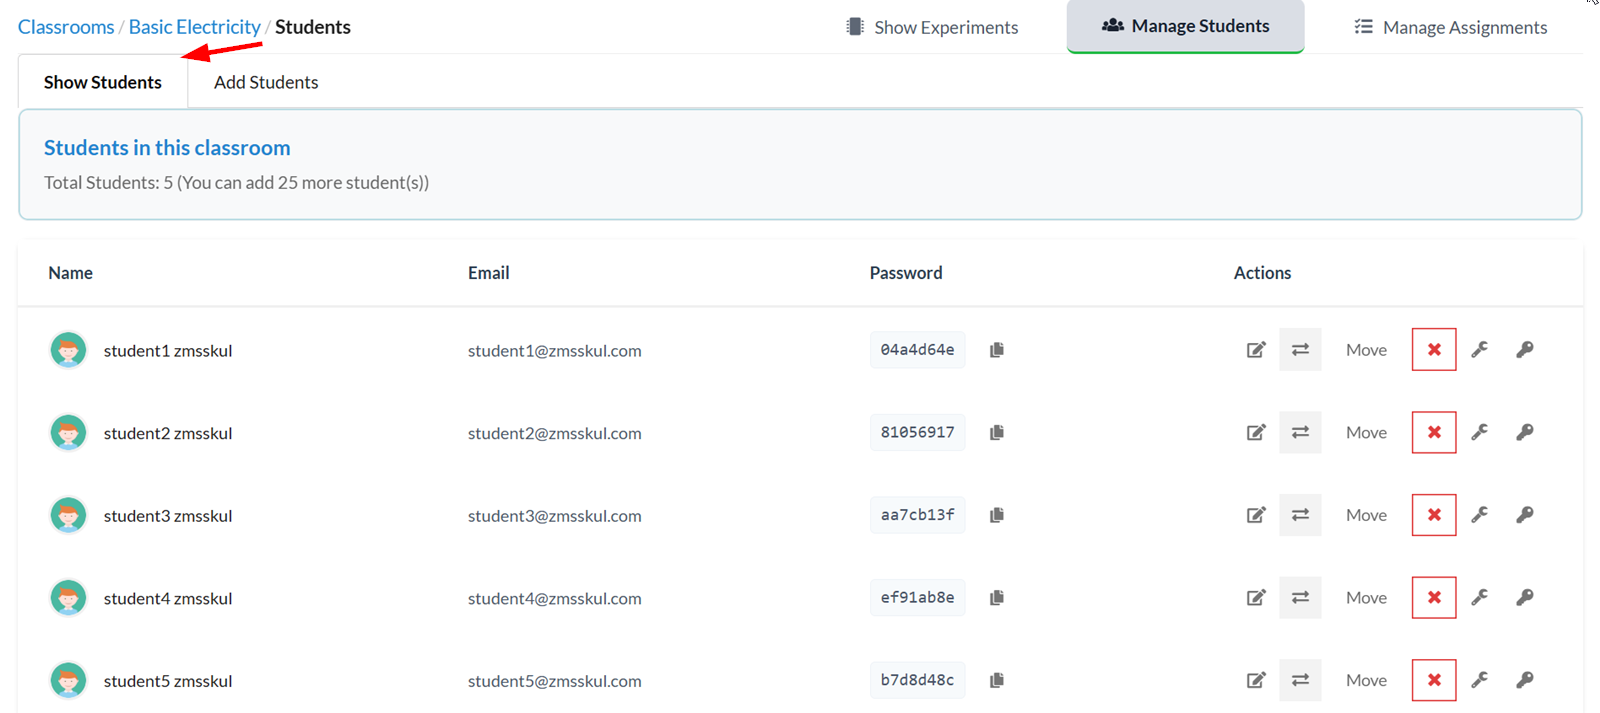Open the Show Experiments tab
This screenshot has height=713, width=1600.
tap(933, 27)
